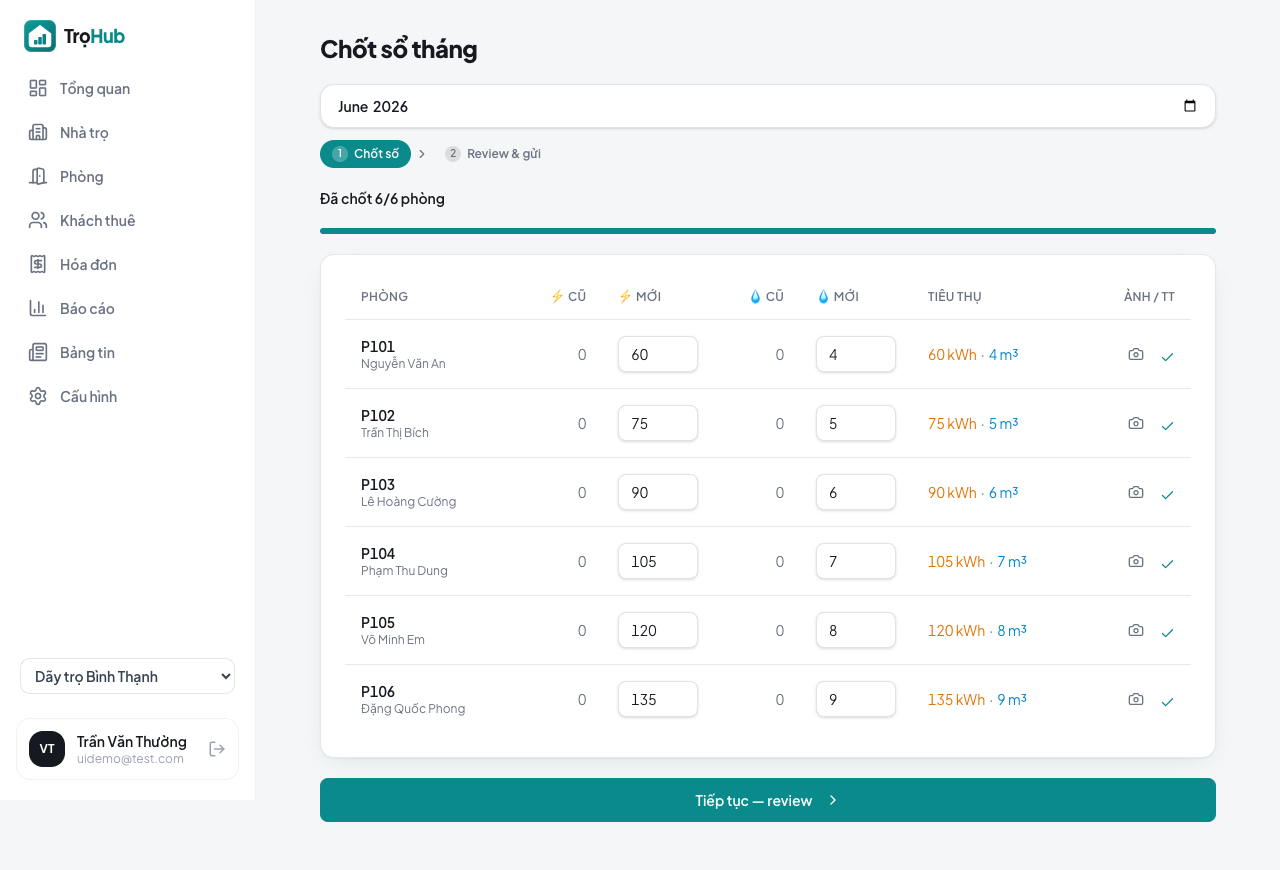Open Nhà trọ in sidebar
1280x870 pixels.
point(128,132)
